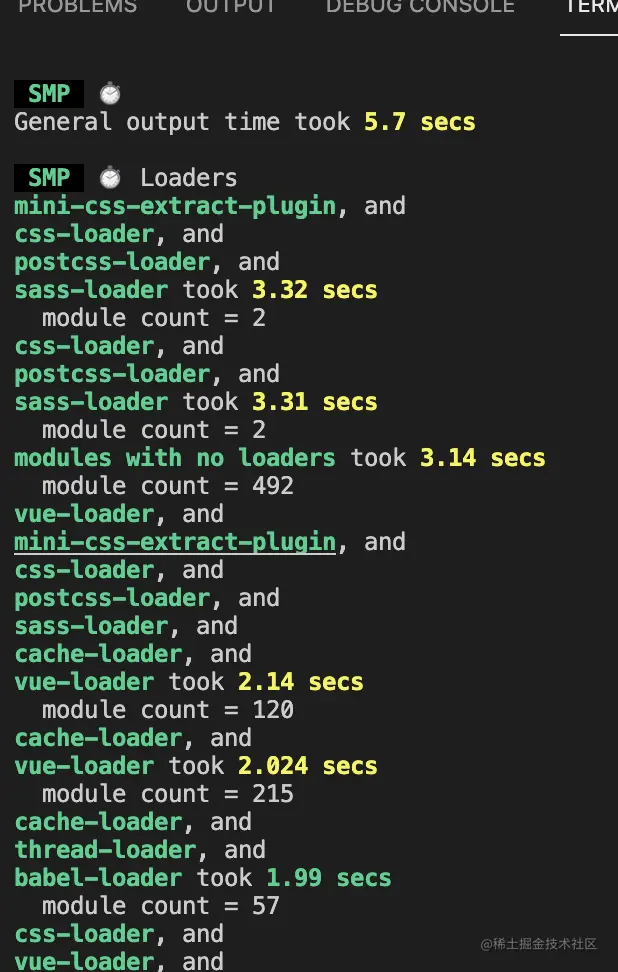The height and width of the screenshot is (972, 618).
Task: Click the babel-loader entry
Action: (x=98, y=878)
